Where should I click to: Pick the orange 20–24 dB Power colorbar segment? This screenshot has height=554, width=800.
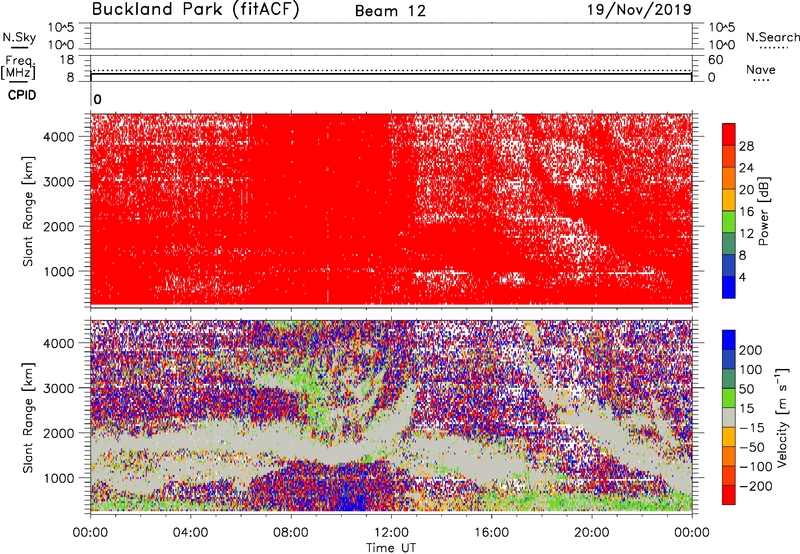click(729, 178)
